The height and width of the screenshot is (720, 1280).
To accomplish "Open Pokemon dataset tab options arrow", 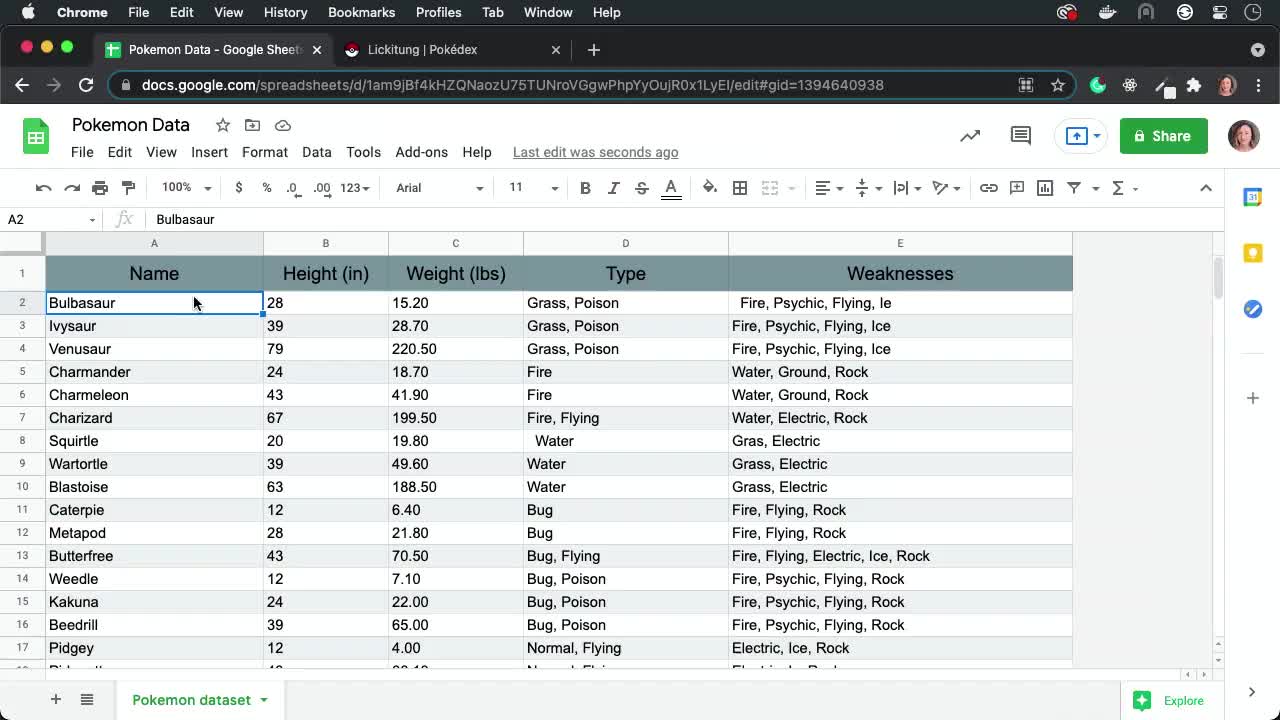I will (264, 700).
